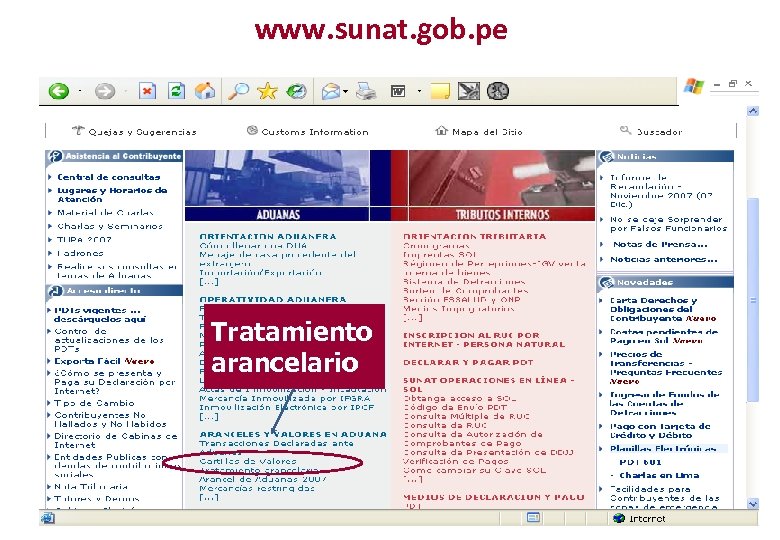
Task: Open Directorio de Cabinas de Internet
Action: [115, 440]
